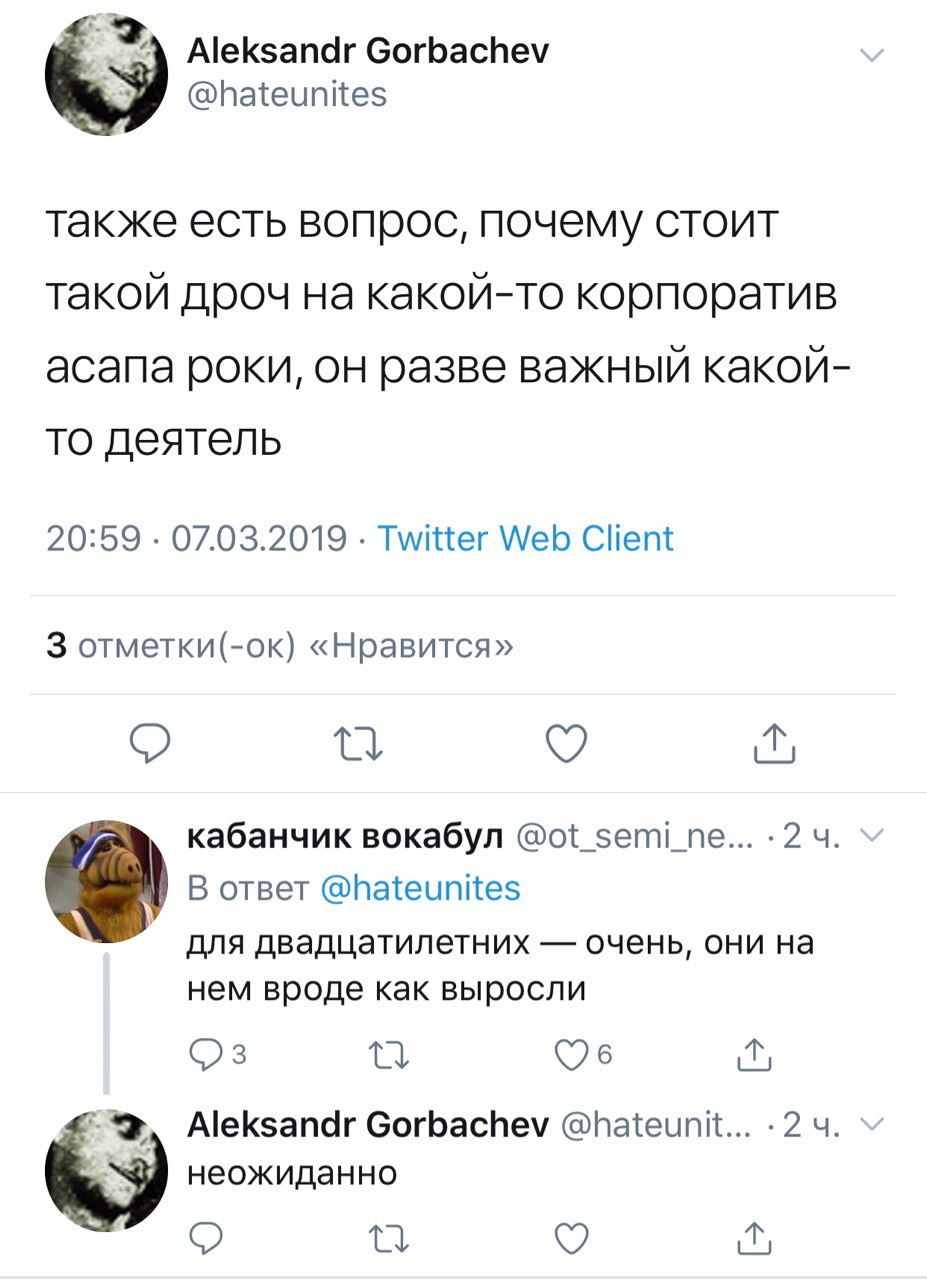The width and height of the screenshot is (927, 1280).
Task: Expand options for кабанчик вокабул's reply
Action: coord(868,837)
